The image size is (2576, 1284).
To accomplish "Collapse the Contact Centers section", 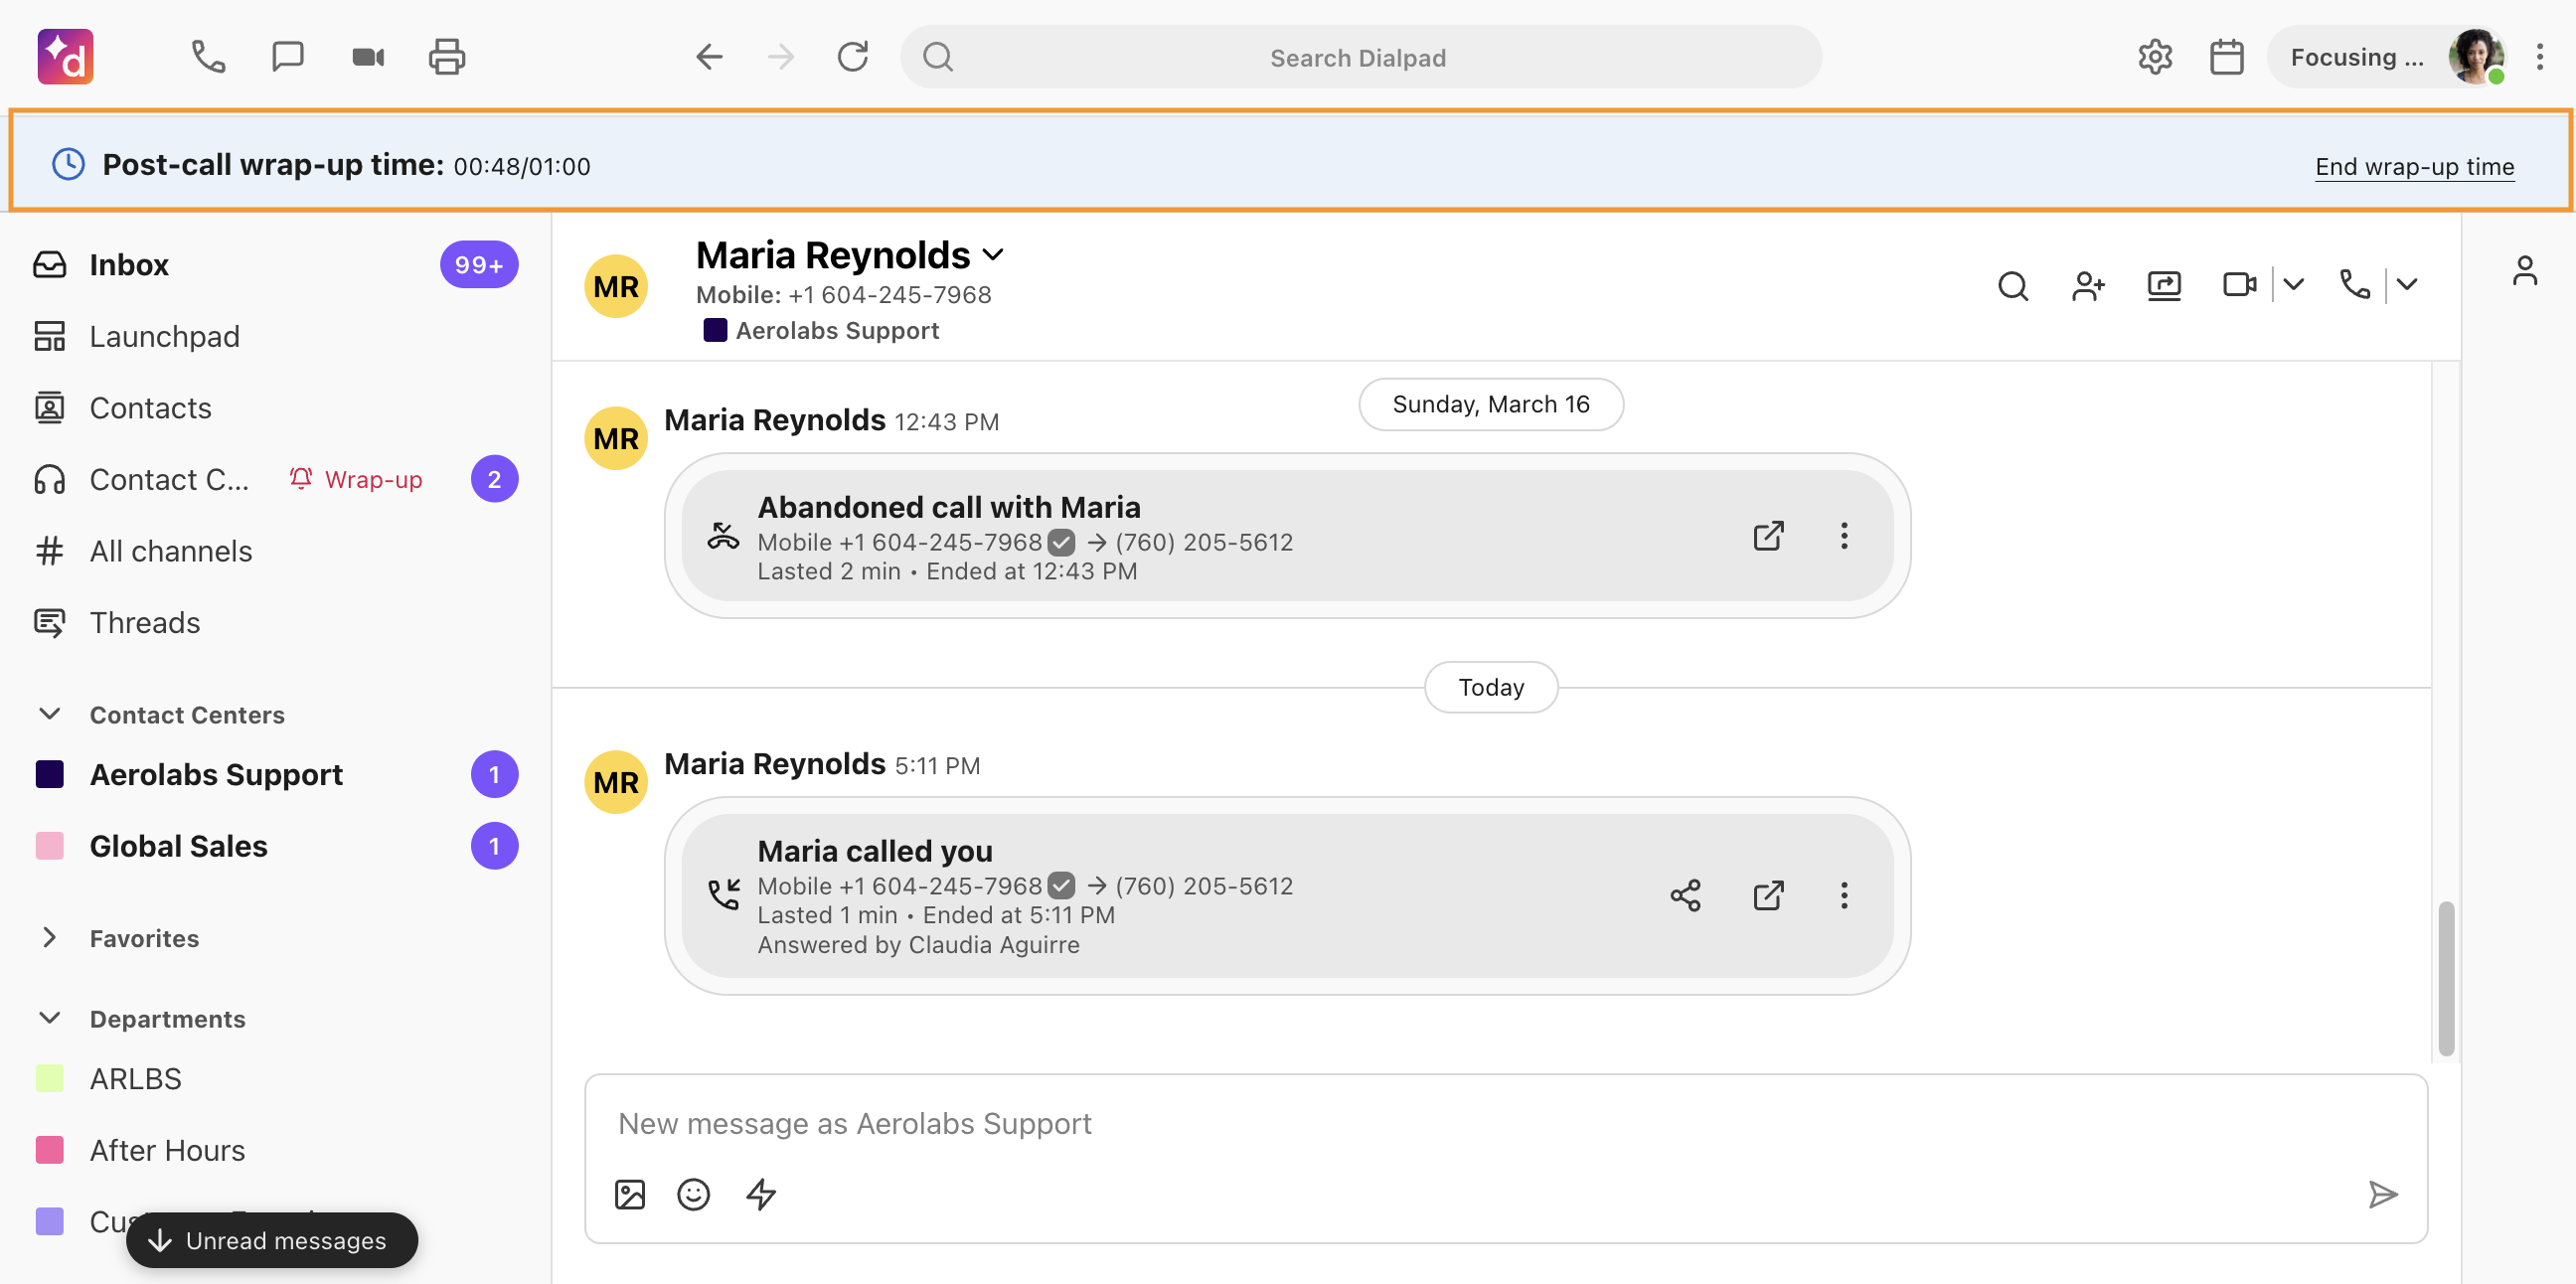I will 49,714.
